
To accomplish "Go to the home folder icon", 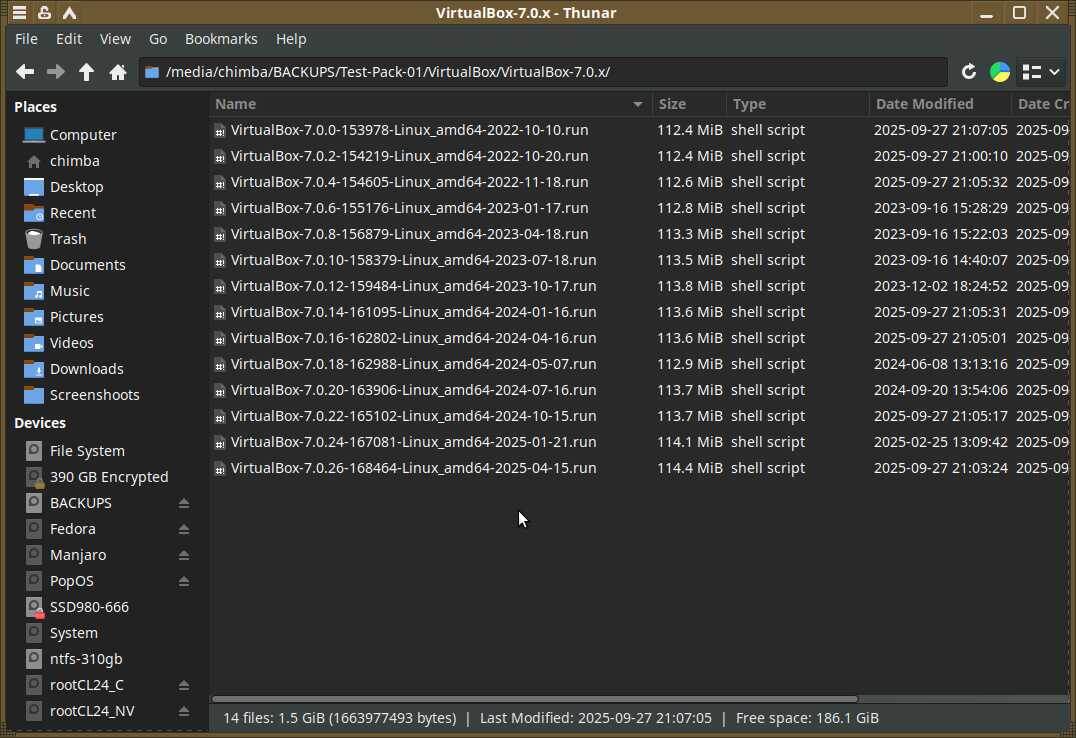I will (x=118, y=71).
